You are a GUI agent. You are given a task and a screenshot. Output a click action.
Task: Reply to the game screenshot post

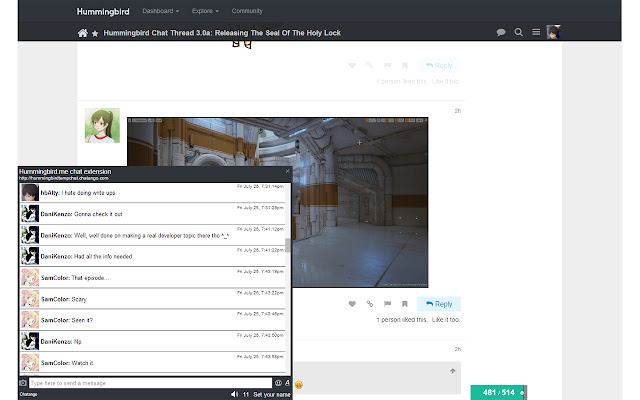click(439, 304)
